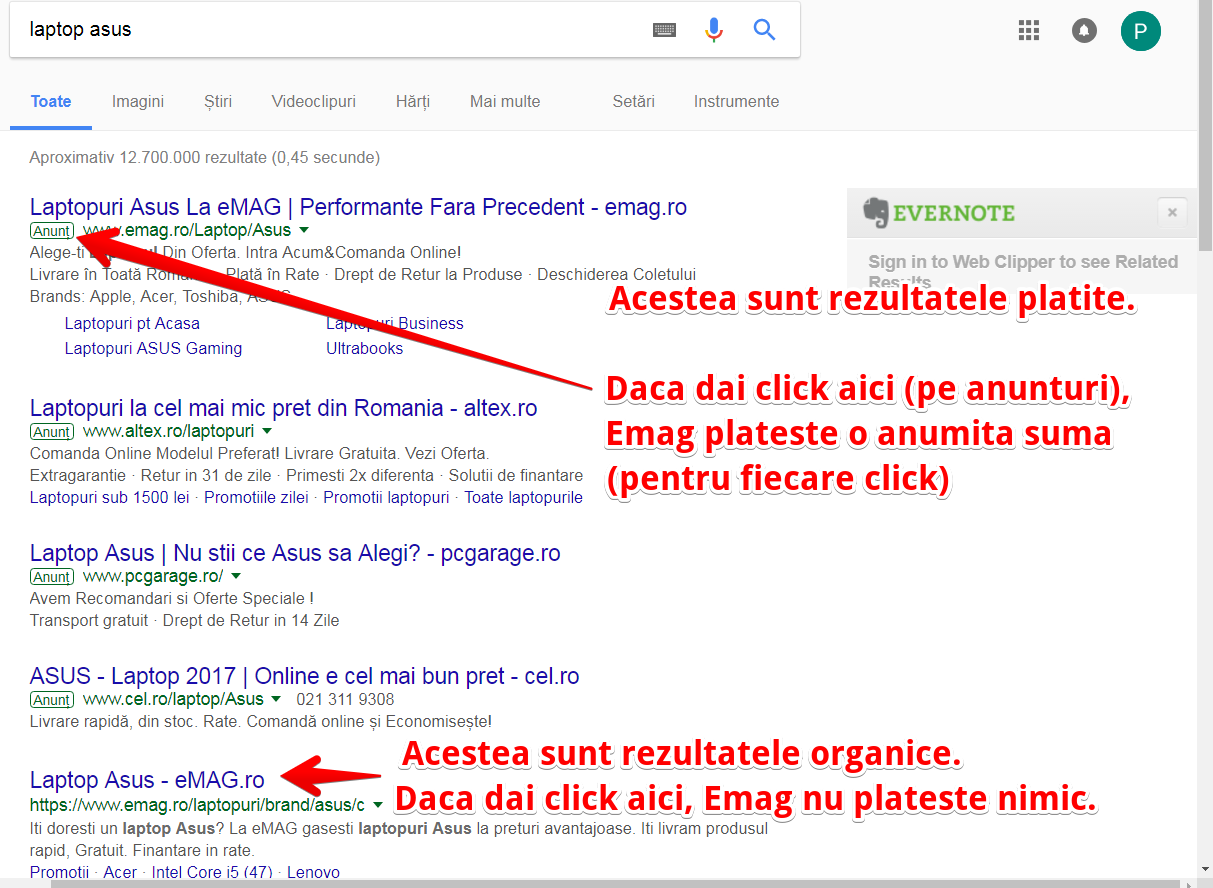Select the Toate tab
This screenshot has height=888, width=1213.
click(x=51, y=102)
